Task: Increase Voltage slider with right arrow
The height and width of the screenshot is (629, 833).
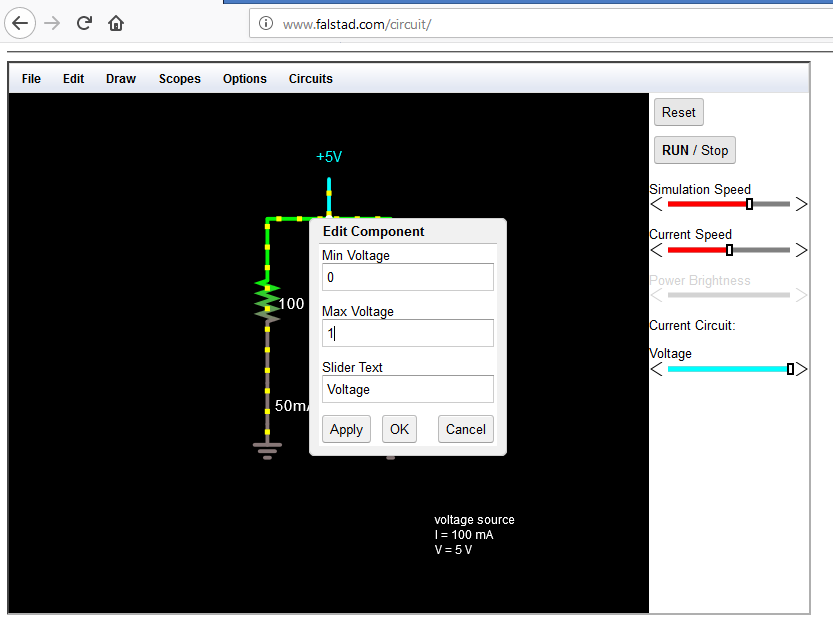Action: pyautogui.click(x=801, y=369)
